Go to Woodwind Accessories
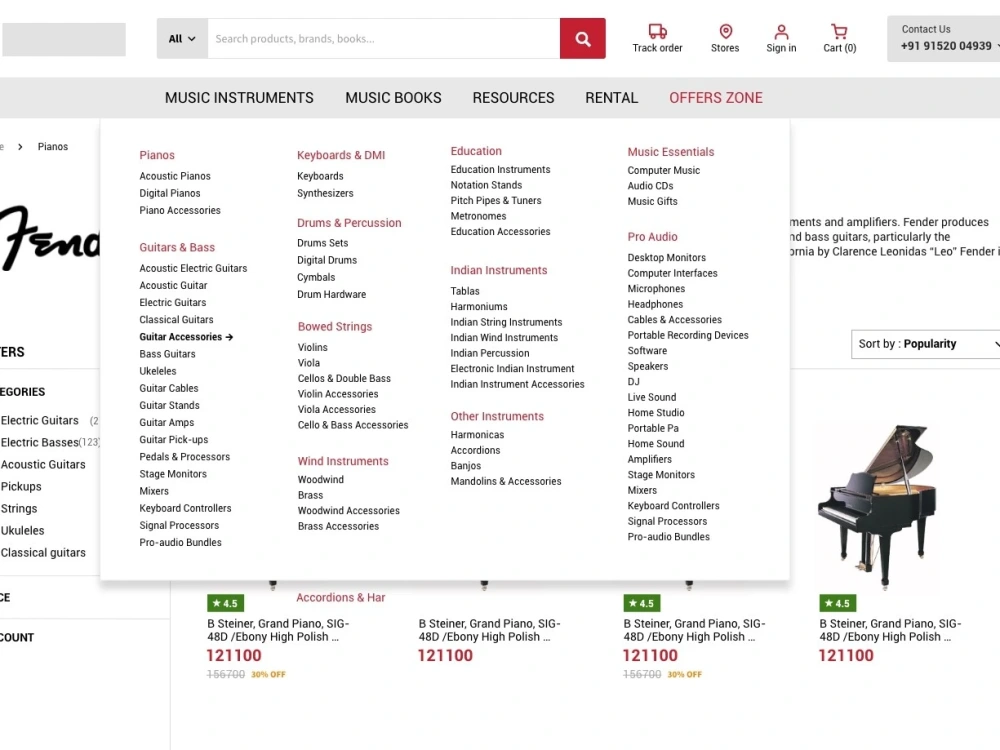This screenshot has width=1000, height=750. (x=348, y=511)
